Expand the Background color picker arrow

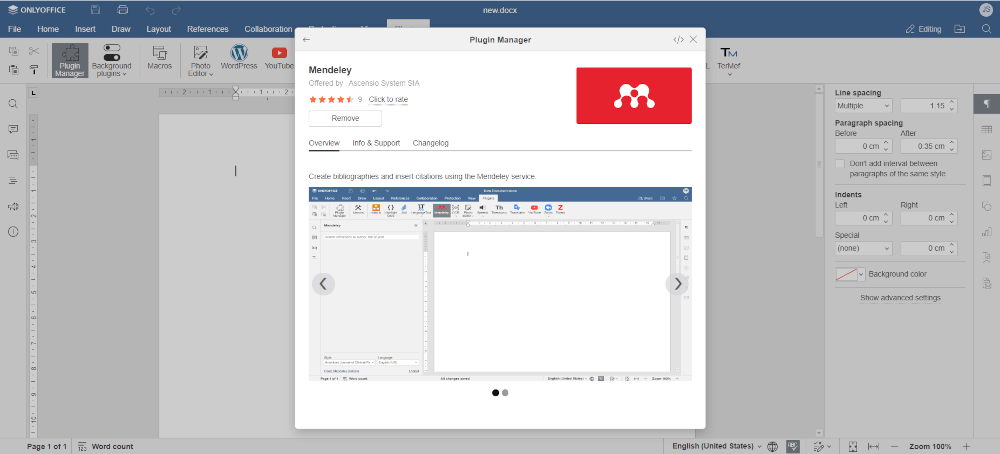pyautogui.click(x=861, y=274)
